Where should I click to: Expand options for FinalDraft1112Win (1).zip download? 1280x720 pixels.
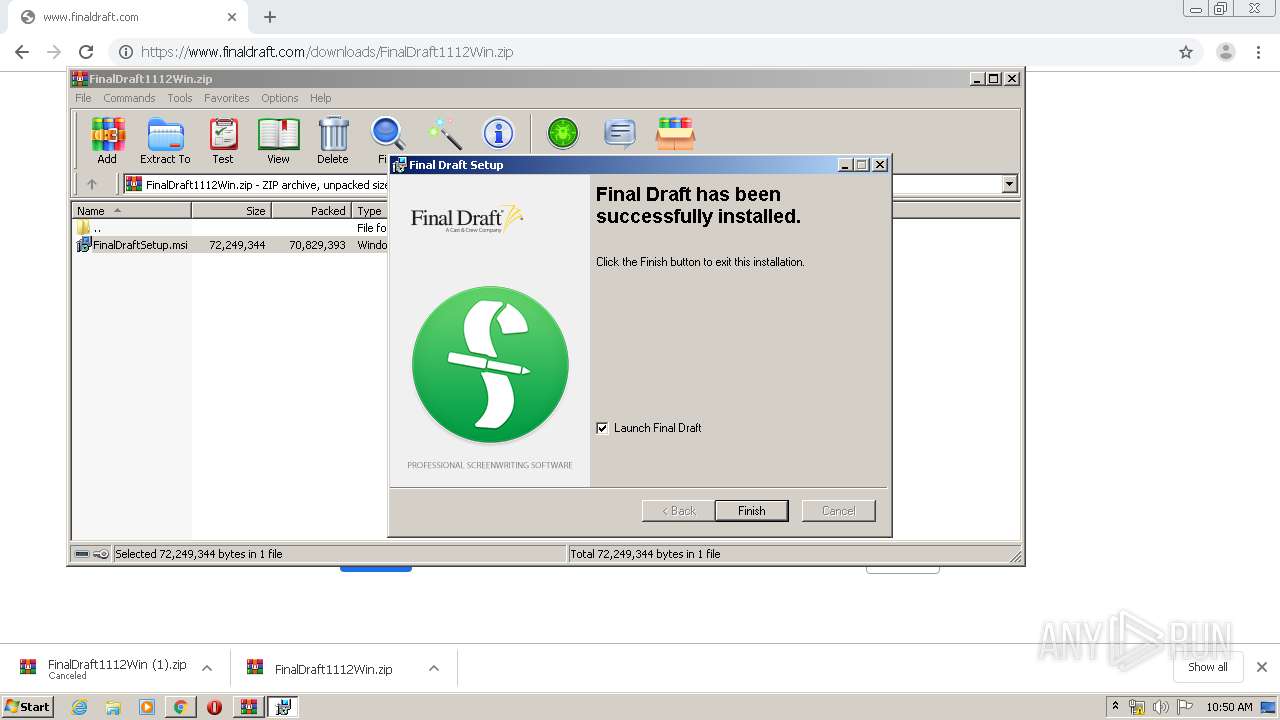[x=207, y=668]
